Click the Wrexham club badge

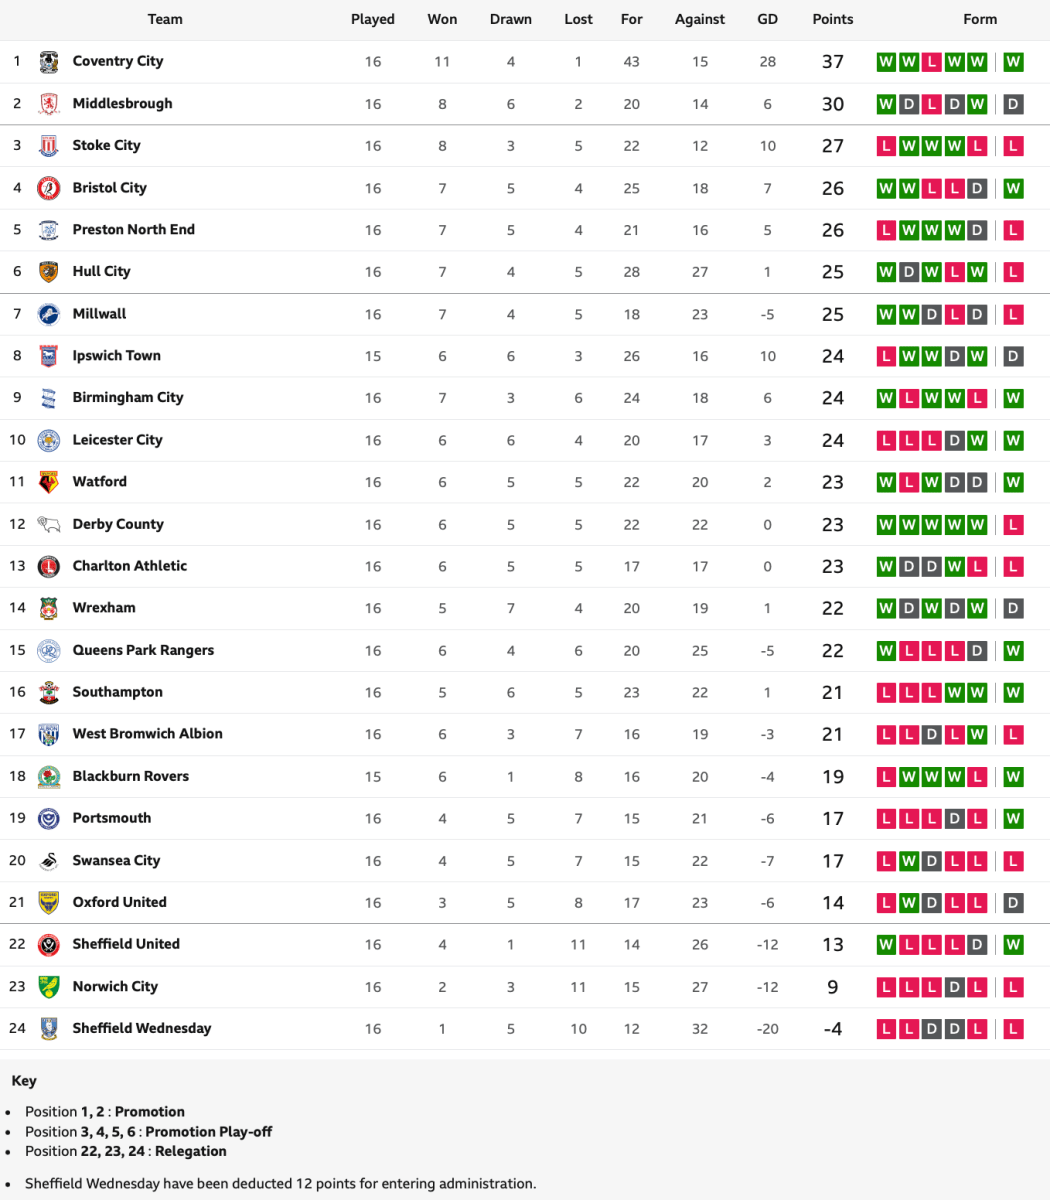pyautogui.click(x=48, y=608)
